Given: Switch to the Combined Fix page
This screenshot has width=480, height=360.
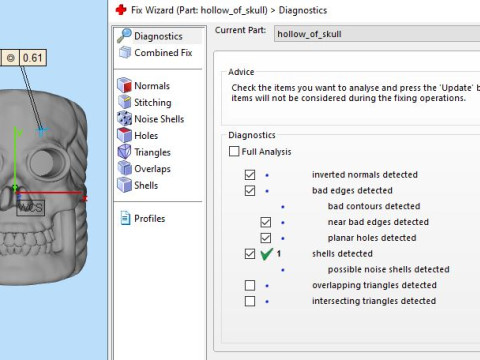Looking at the screenshot, I should [x=163, y=53].
